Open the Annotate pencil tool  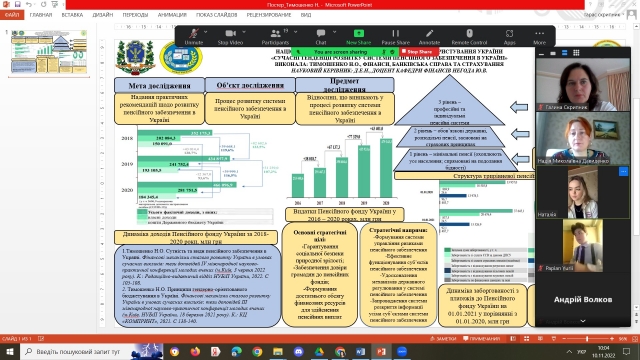pyautogui.click(x=429, y=37)
